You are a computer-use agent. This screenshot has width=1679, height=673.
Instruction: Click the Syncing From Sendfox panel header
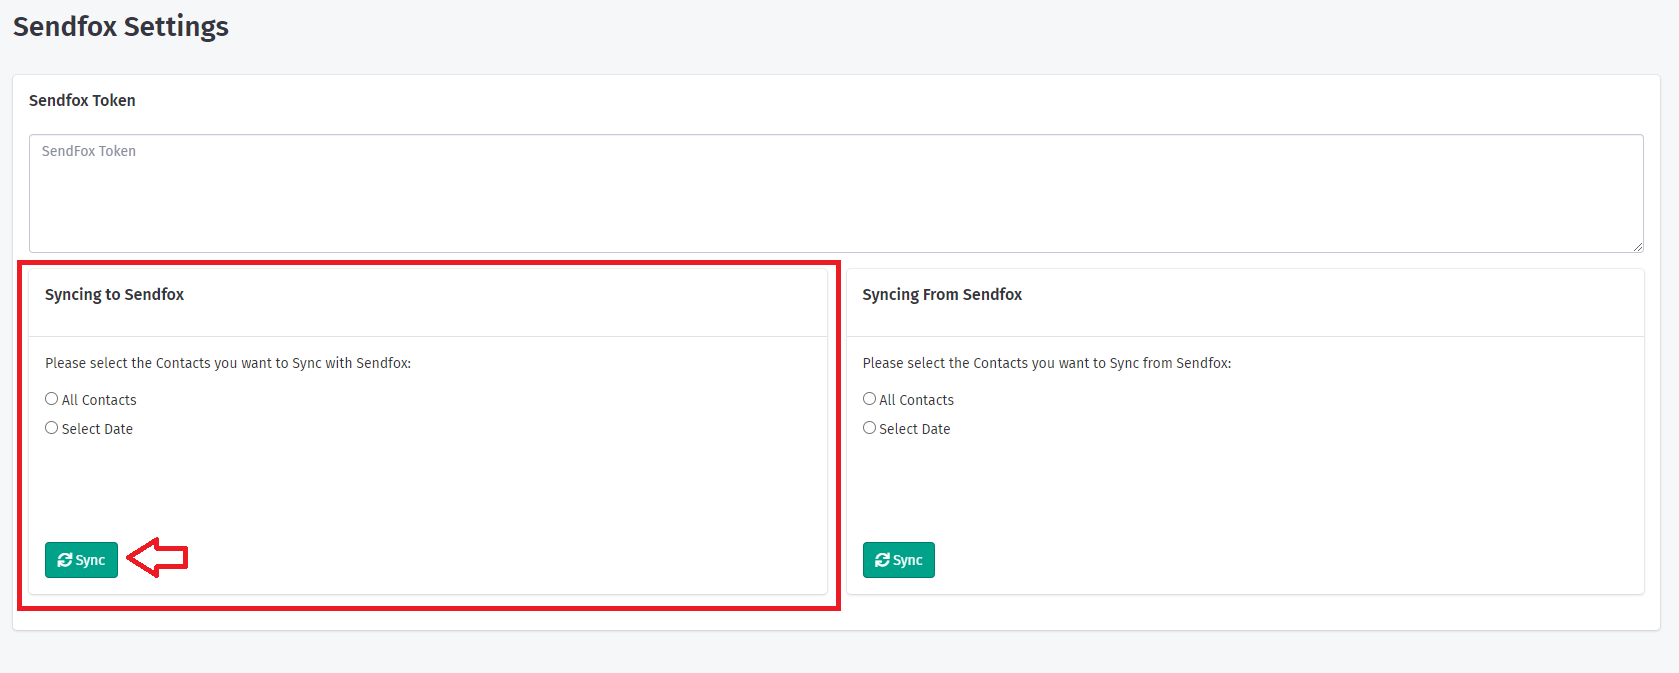pos(942,295)
